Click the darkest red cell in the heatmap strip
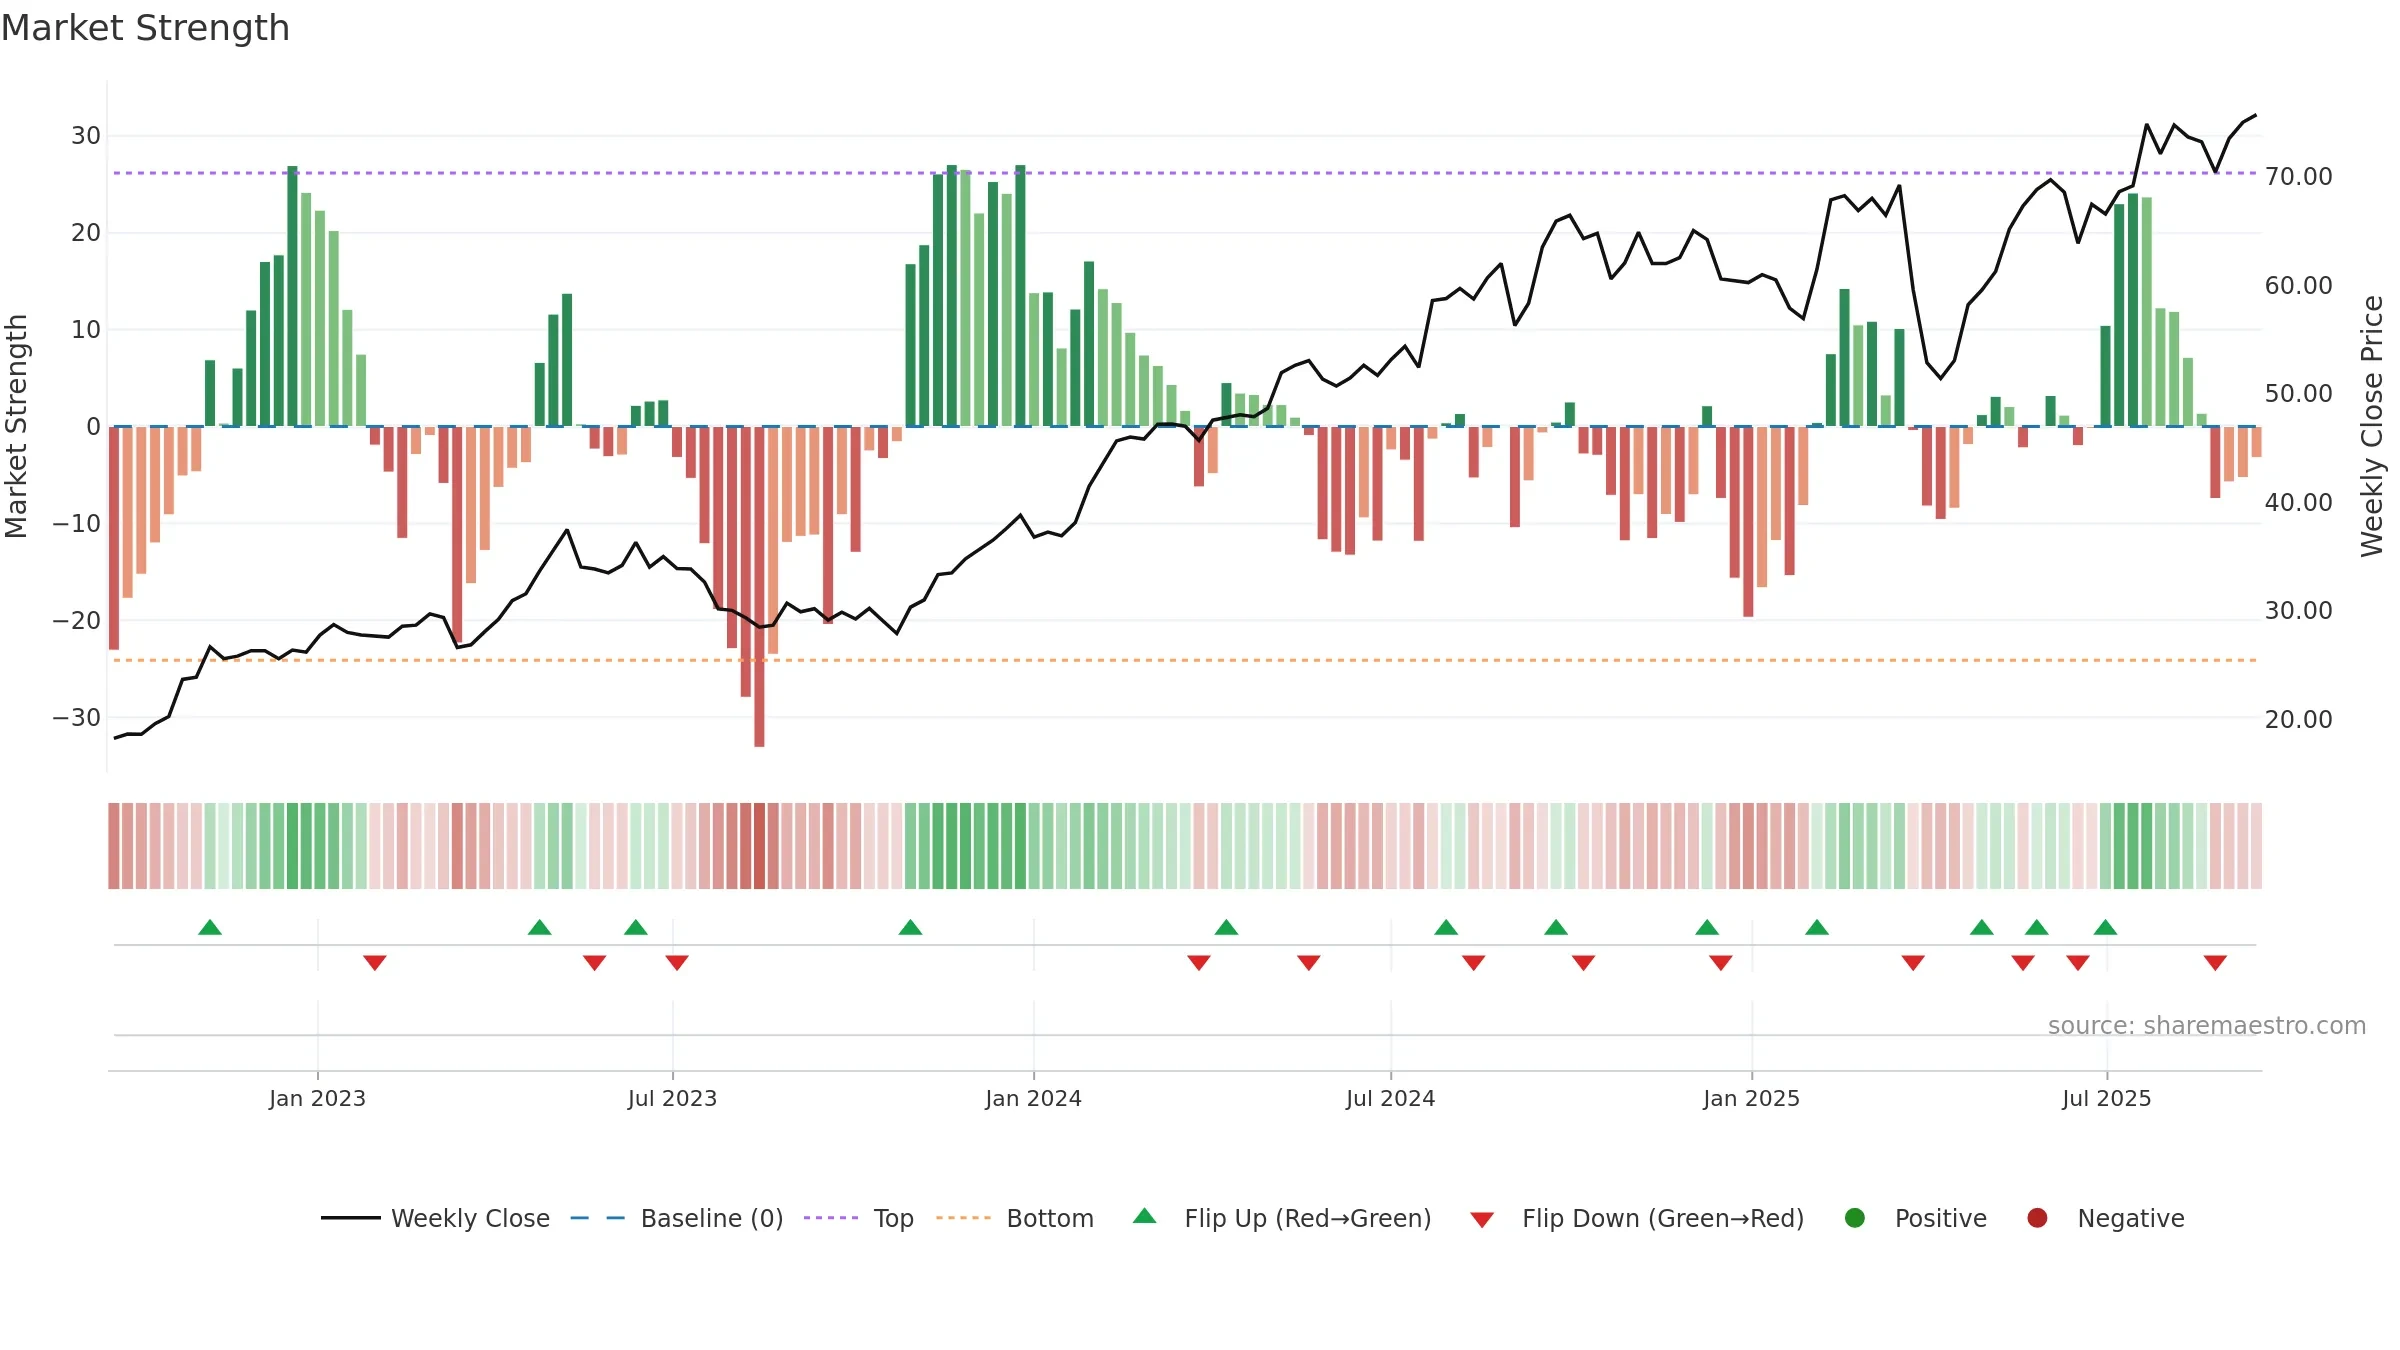2400x1350 pixels. [x=759, y=845]
